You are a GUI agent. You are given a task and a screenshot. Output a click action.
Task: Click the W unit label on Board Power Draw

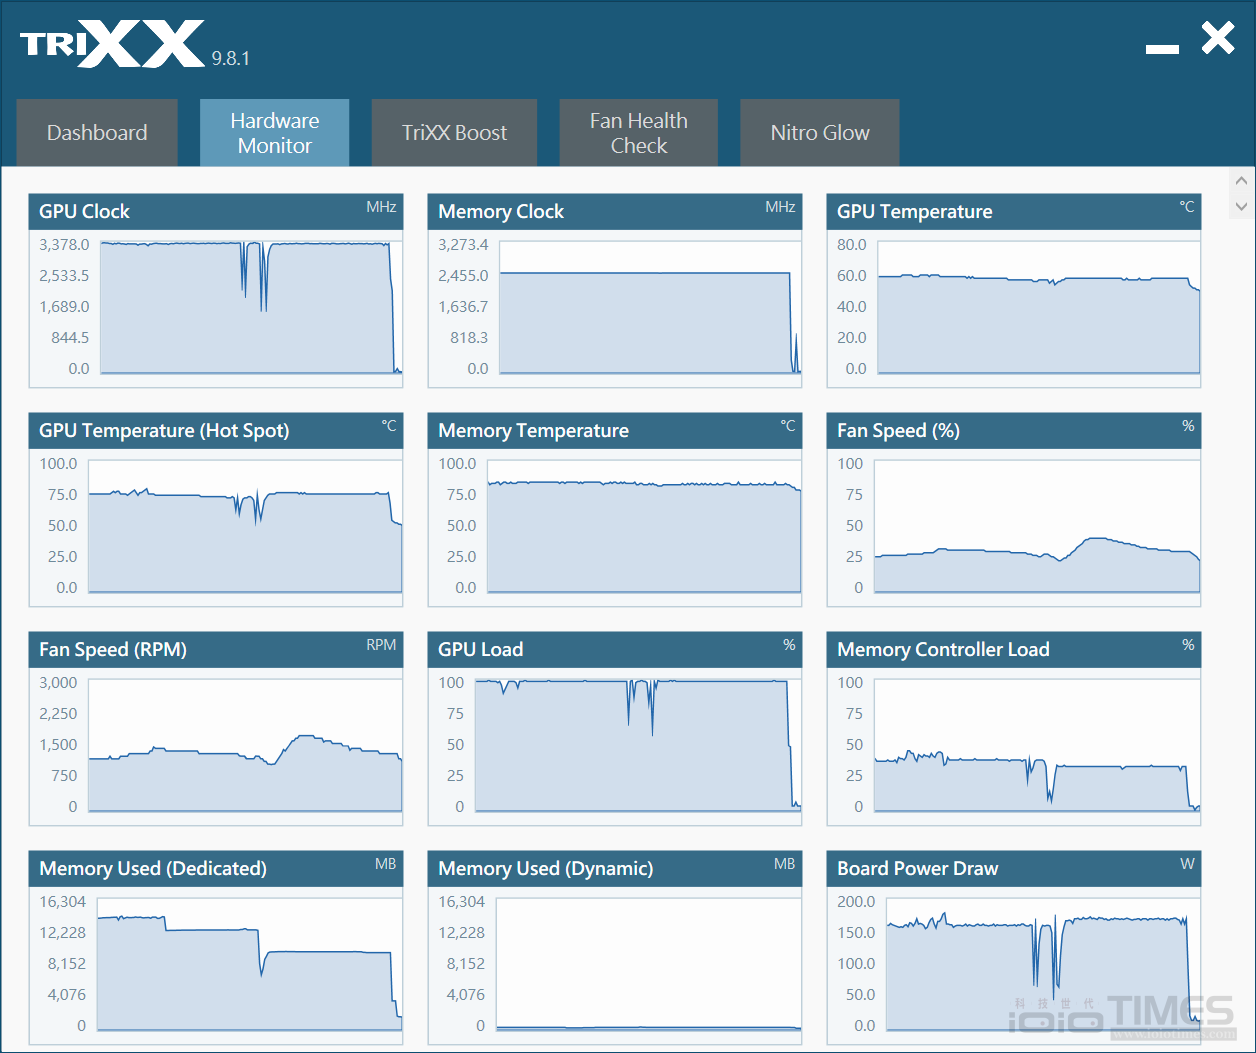(1187, 864)
